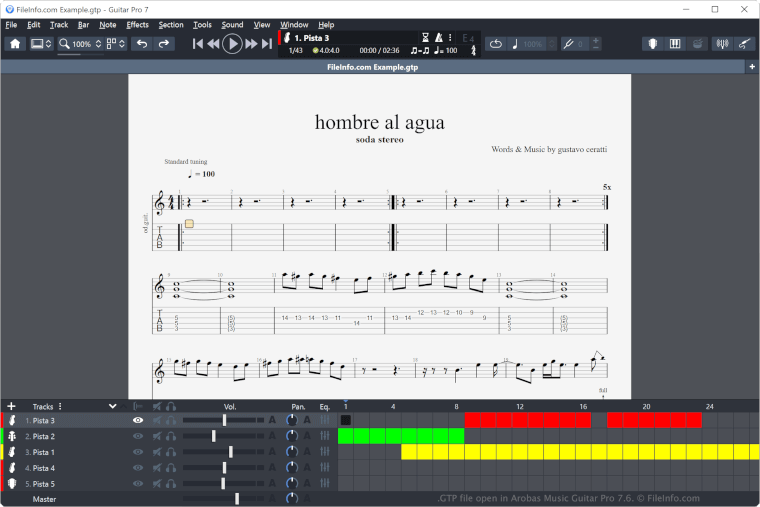The width and height of the screenshot is (760, 507).
Task: Click the Pista 3 volume slider
Action: (224, 420)
